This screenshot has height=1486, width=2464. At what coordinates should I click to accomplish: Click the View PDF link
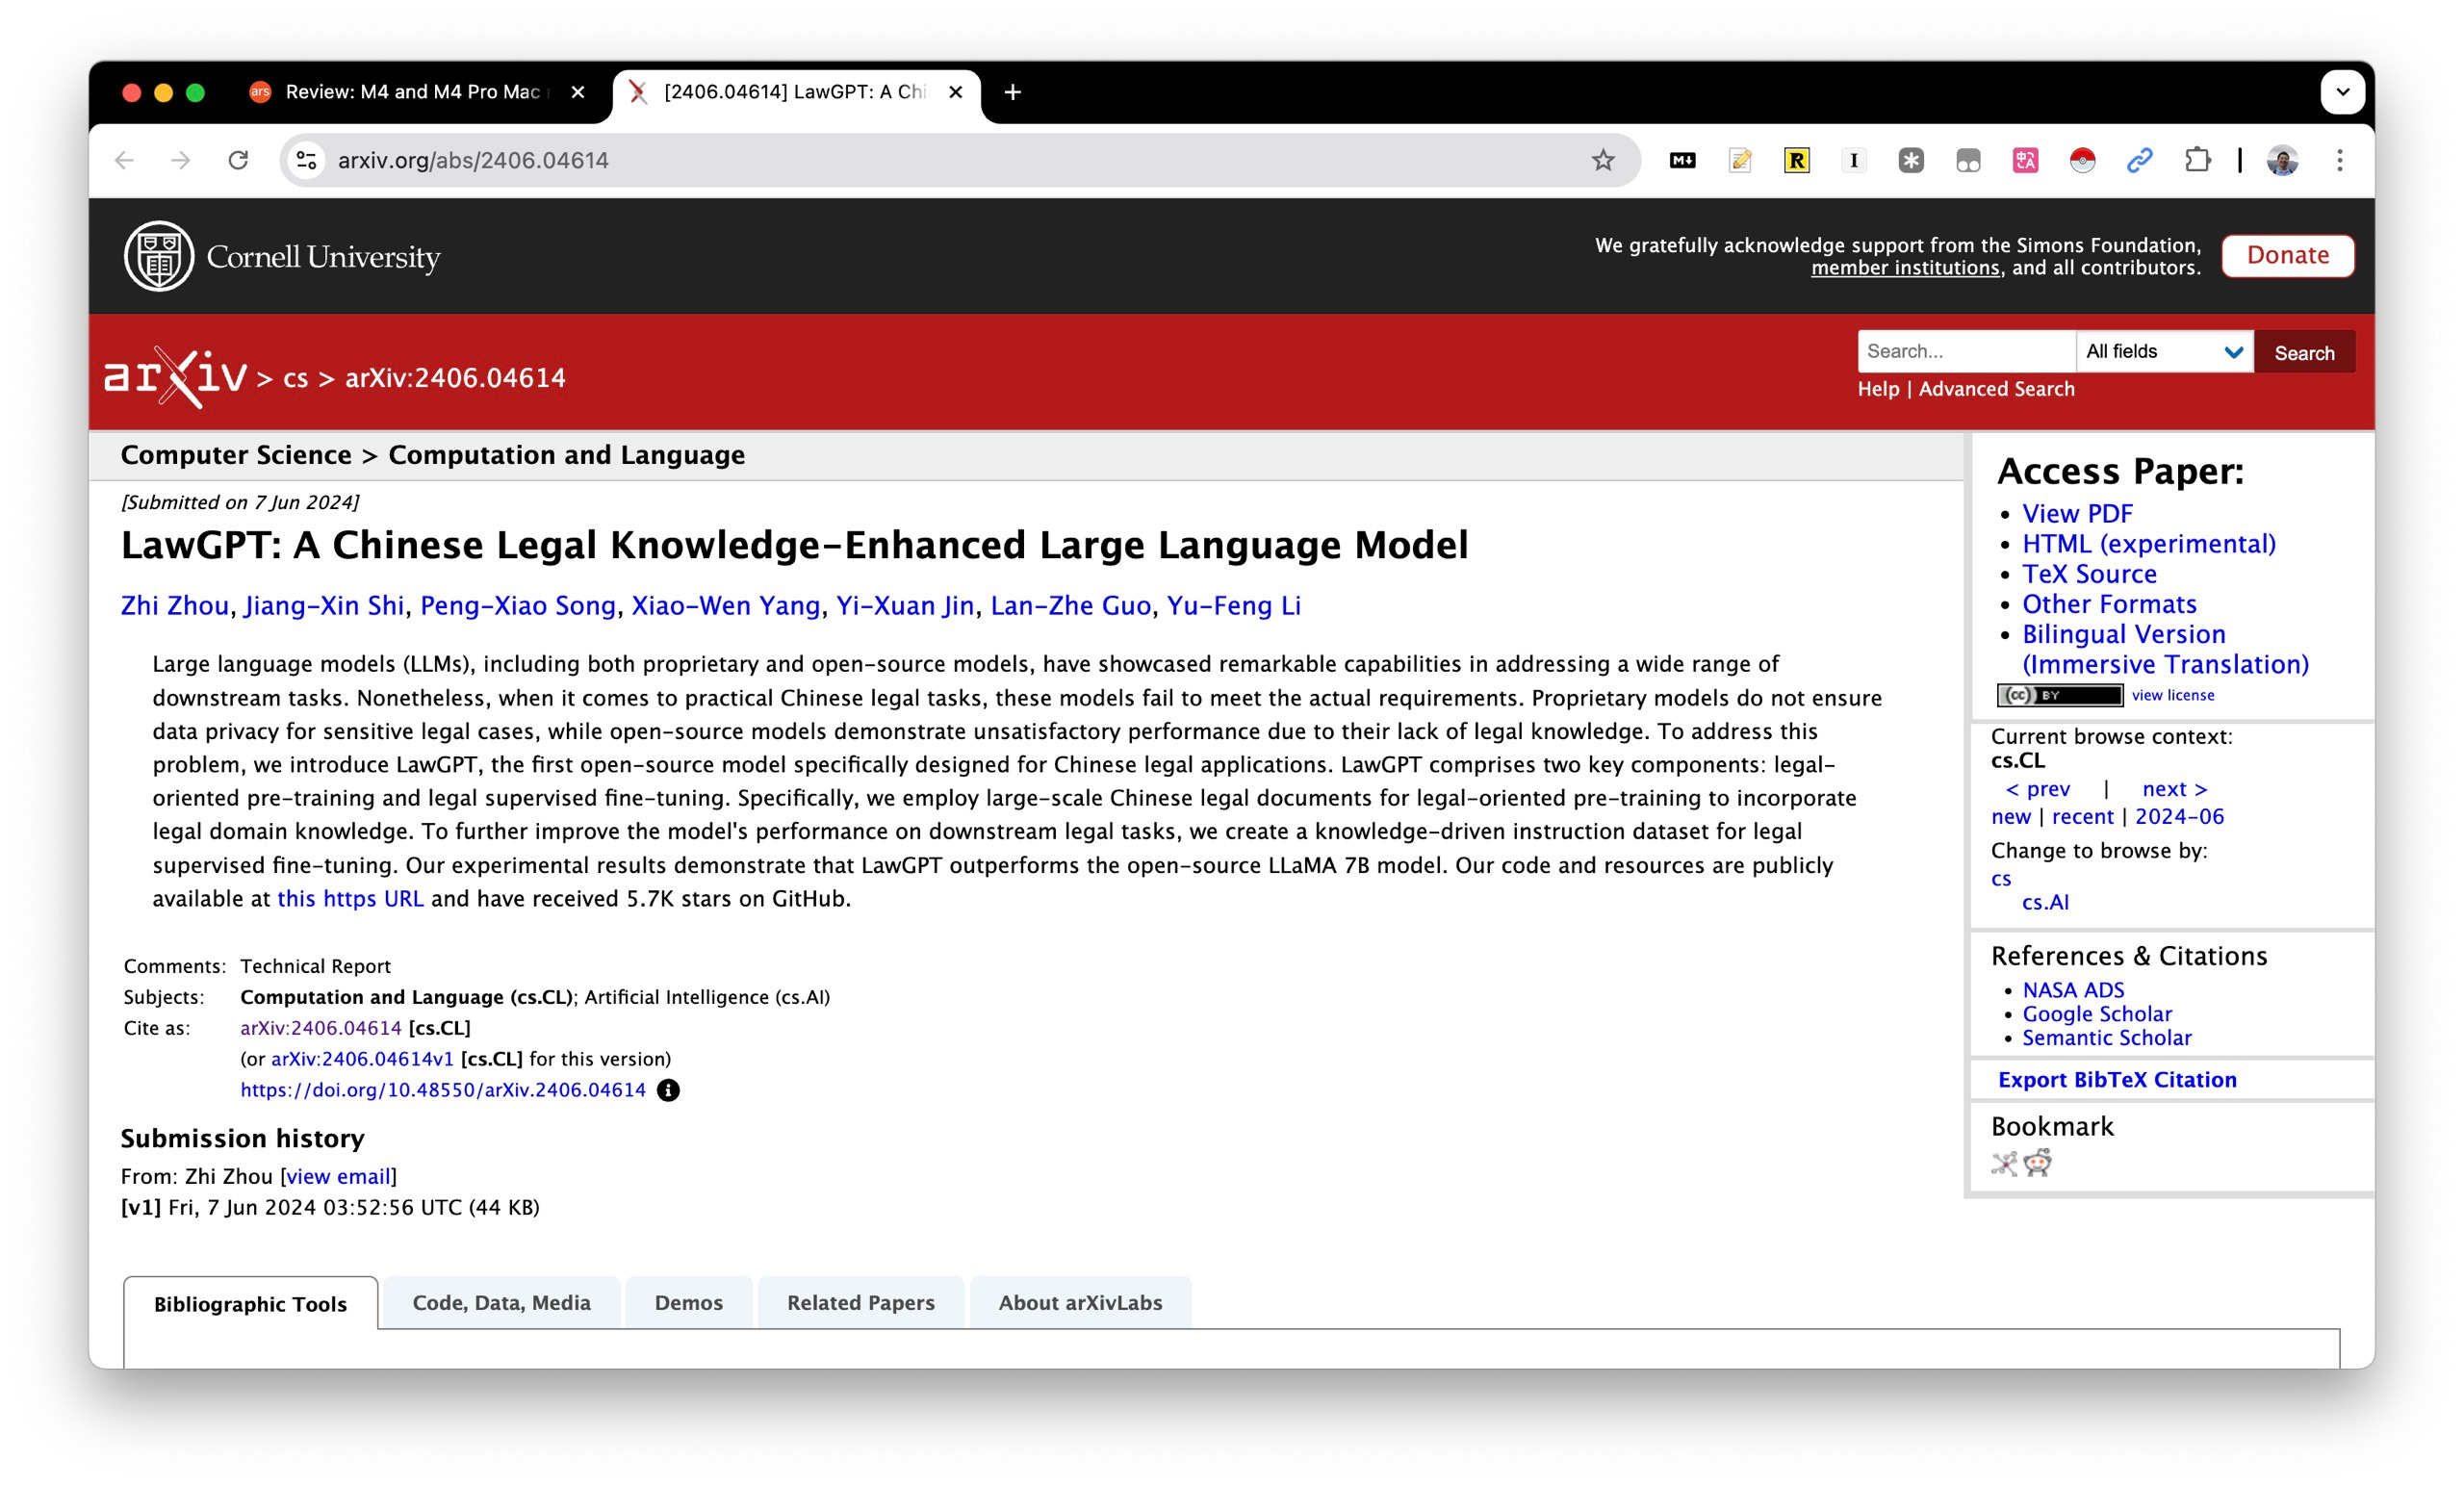click(x=2077, y=513)
